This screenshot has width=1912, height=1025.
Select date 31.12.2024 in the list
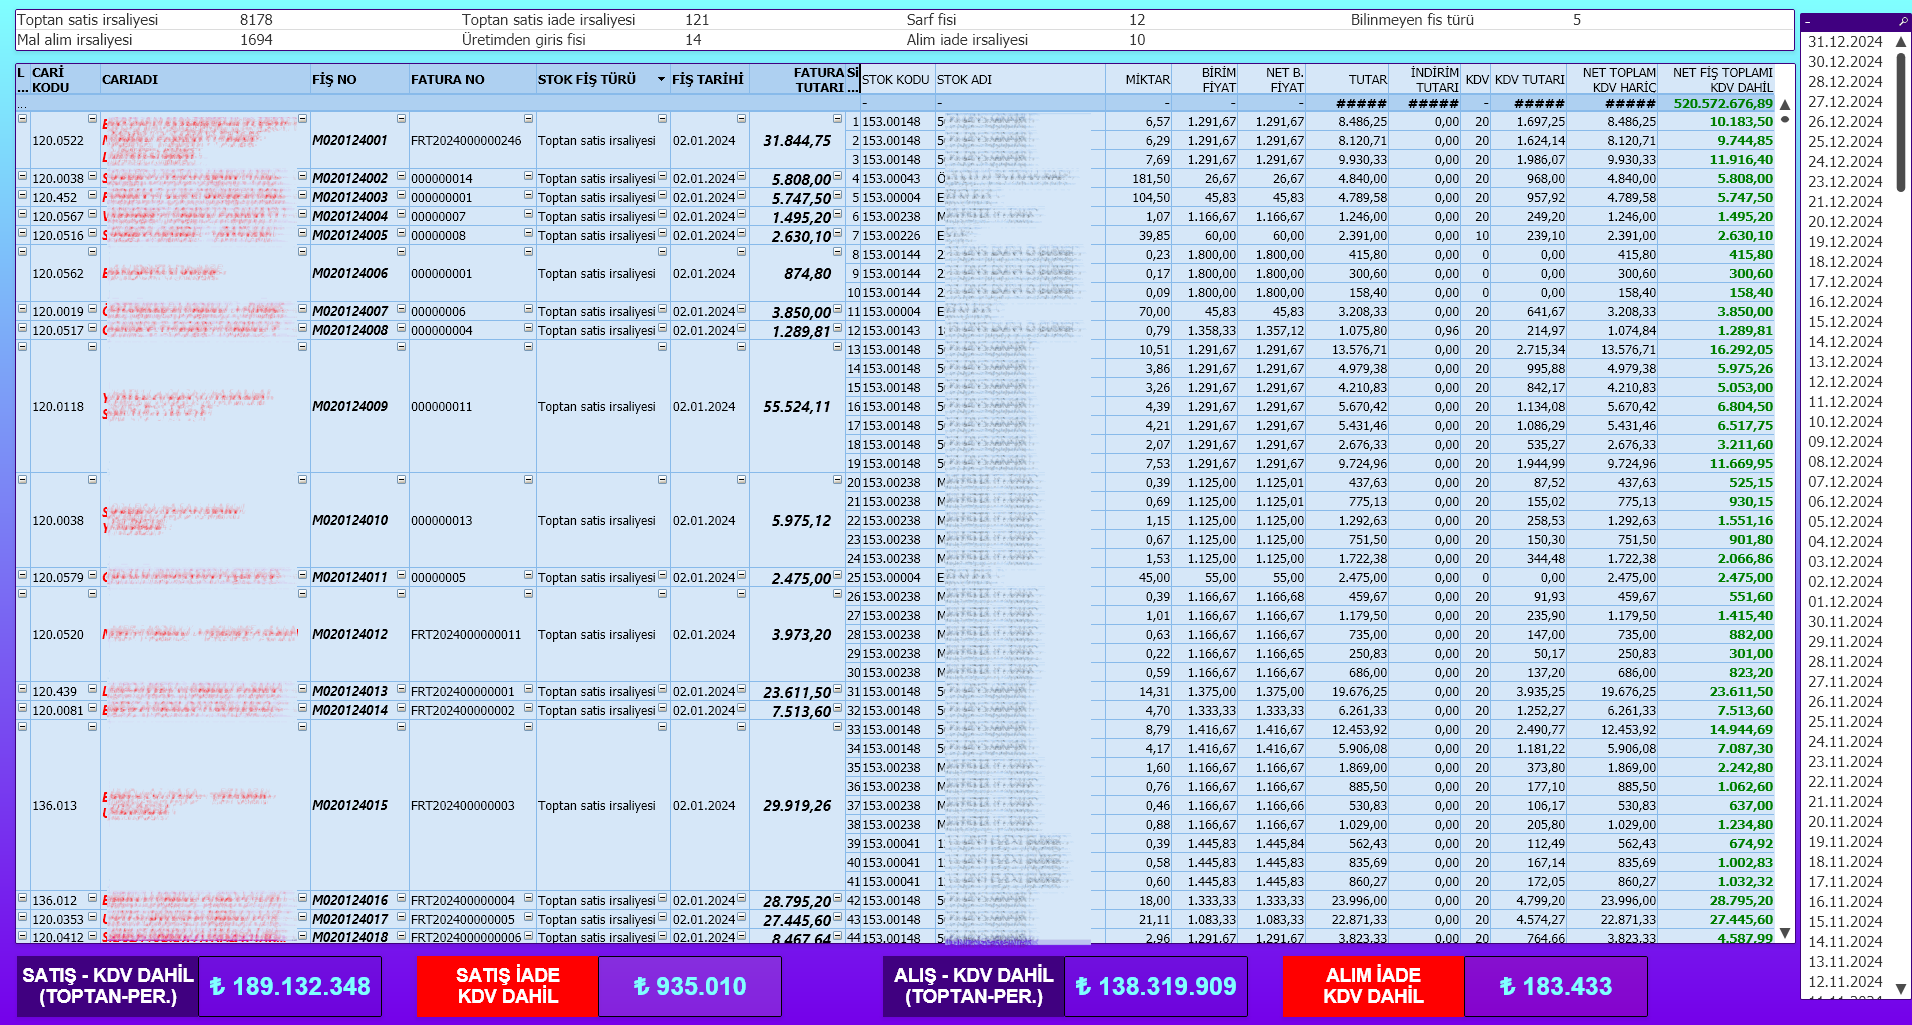pyautogui.click(x=1845, y=42)
